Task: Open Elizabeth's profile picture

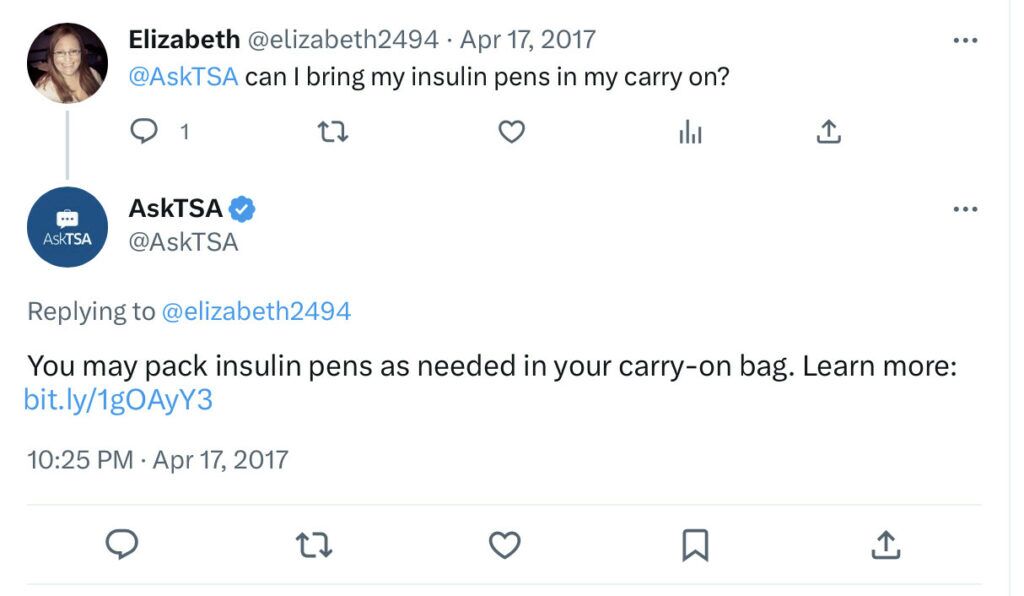Action: tap(65, 60)
